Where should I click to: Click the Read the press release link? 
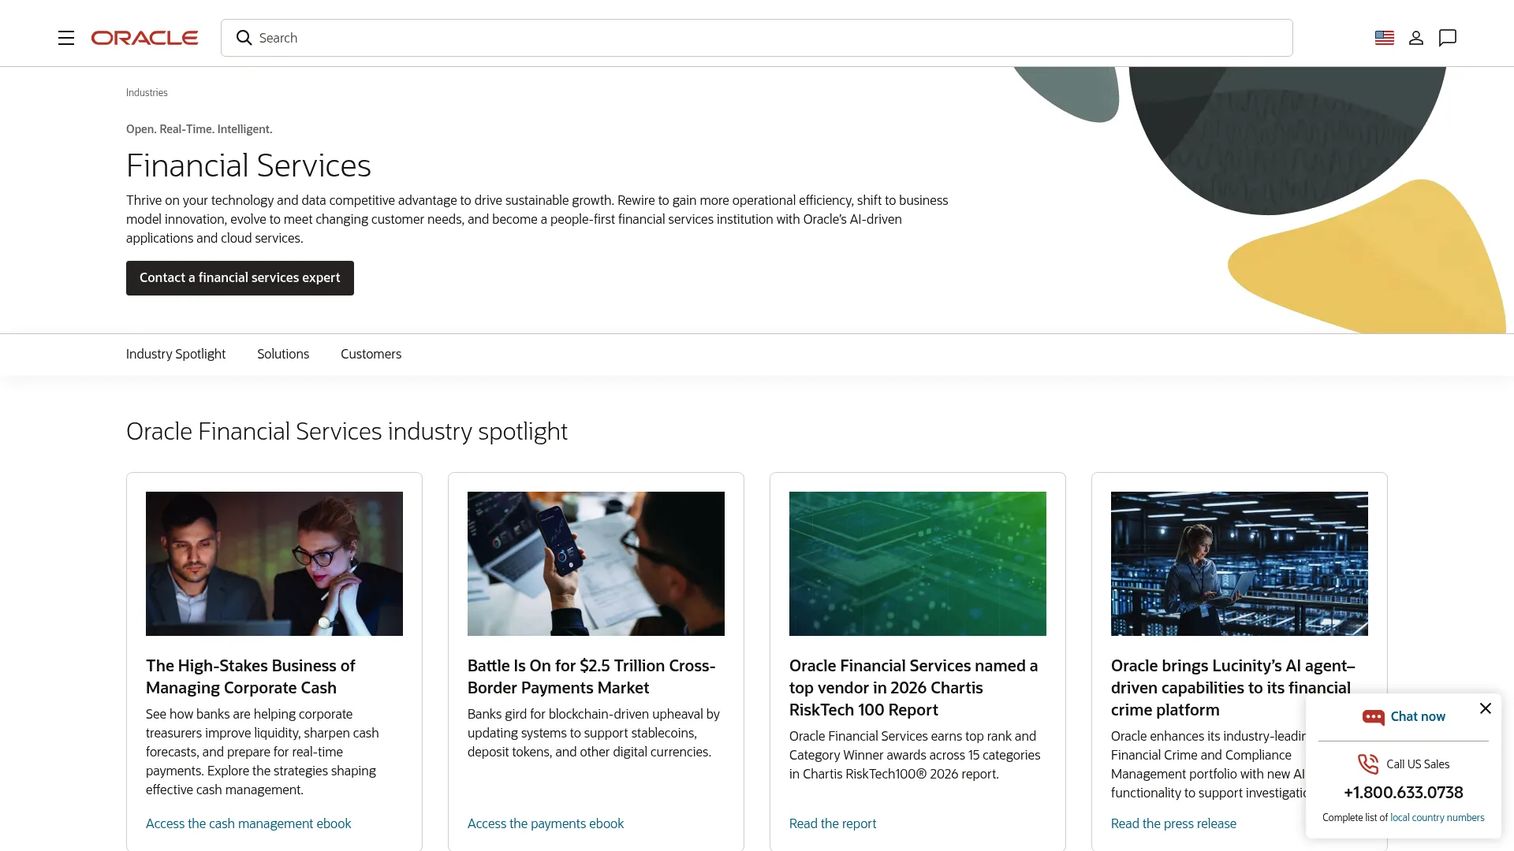coord(1174,824)
